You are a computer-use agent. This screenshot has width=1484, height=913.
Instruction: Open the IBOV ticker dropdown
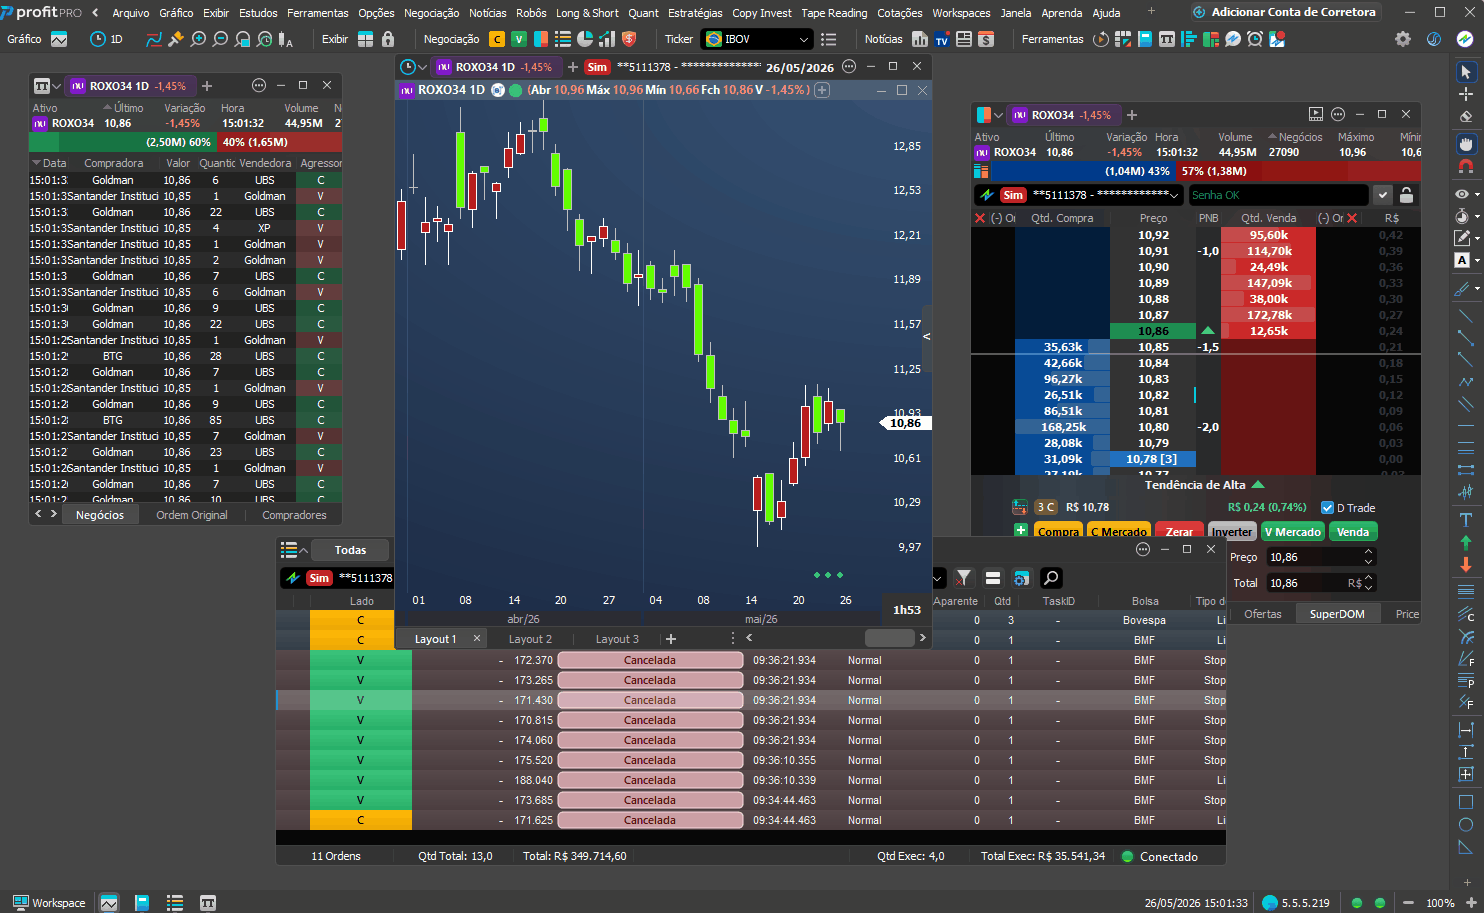(757, 39)
